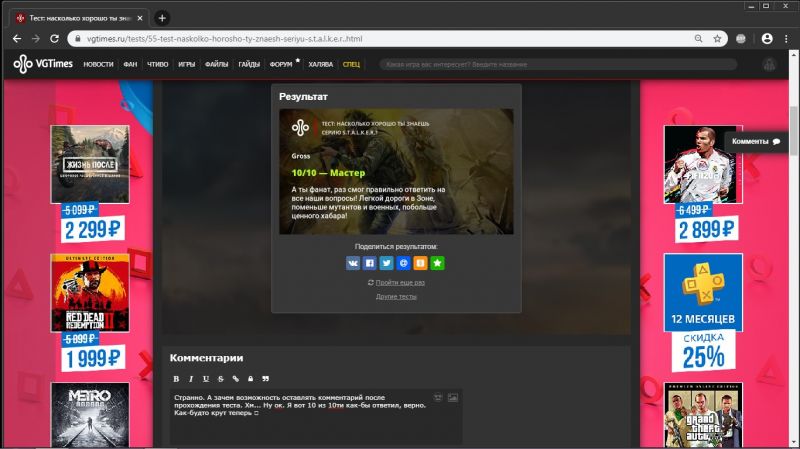Insert quote in comment editor

coord(265,379)
